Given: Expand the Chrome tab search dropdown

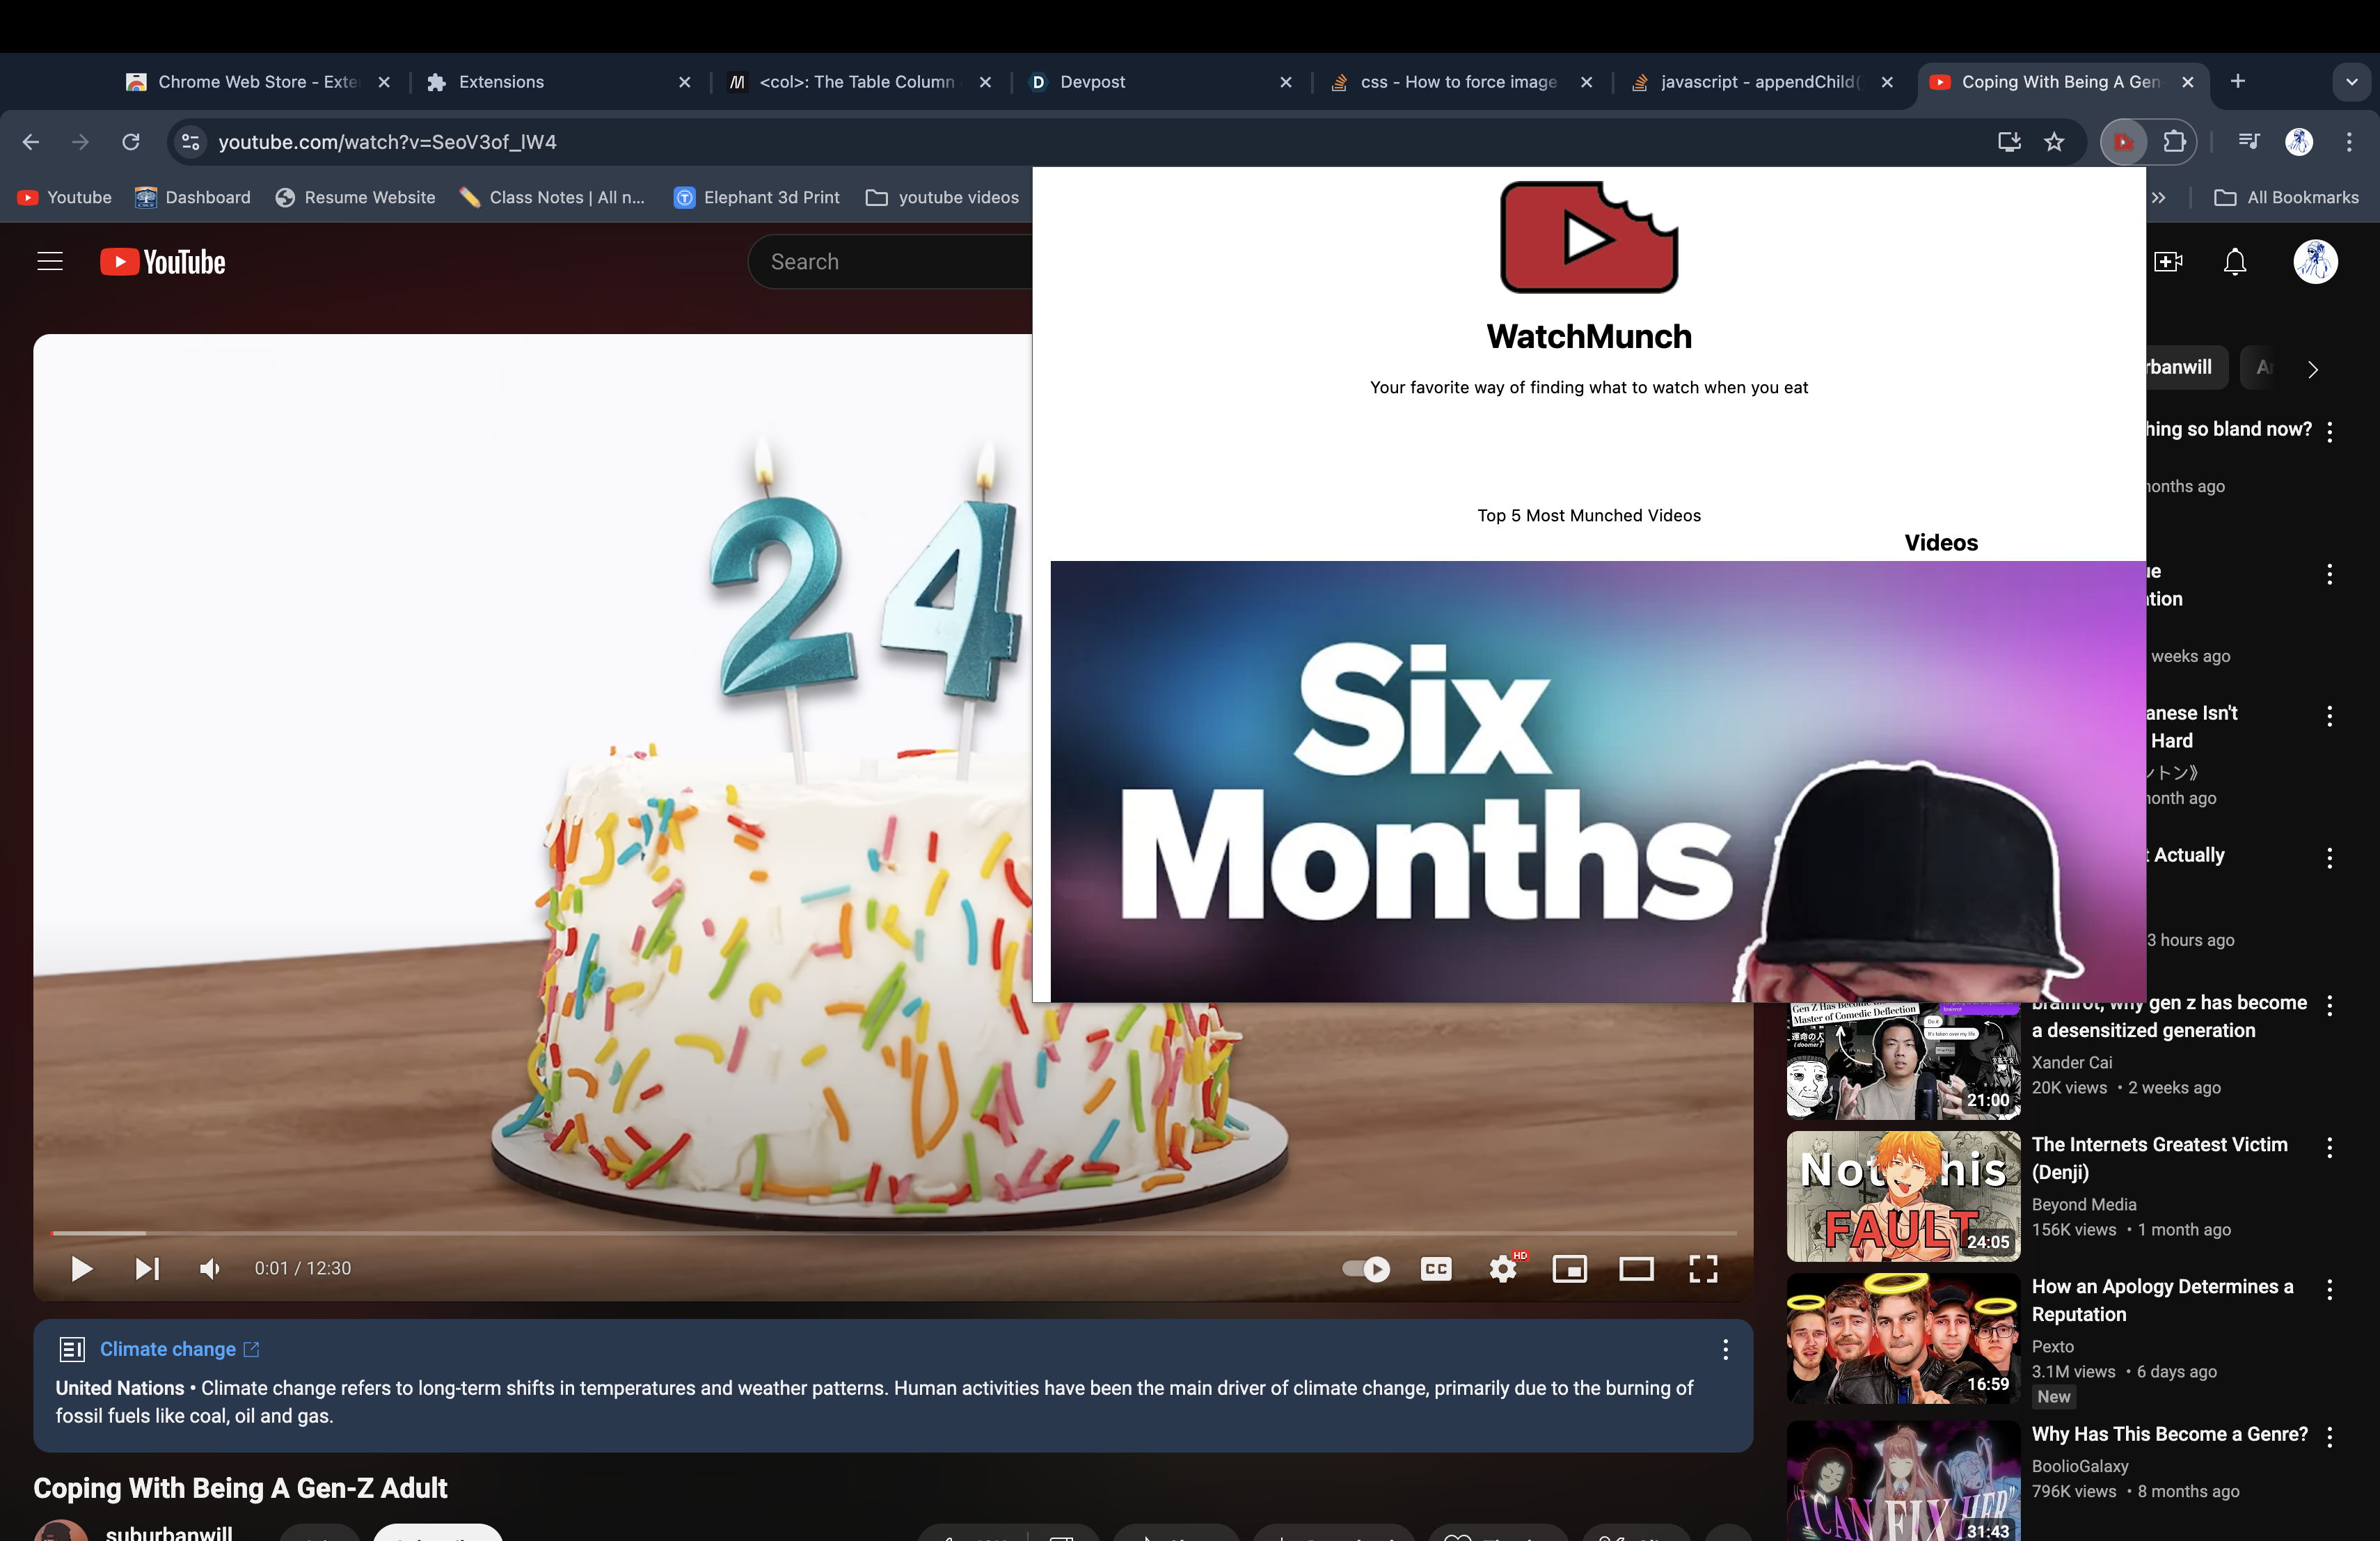Looking at the screenshot, I should pyautogui.click(x=2351, y=82).
